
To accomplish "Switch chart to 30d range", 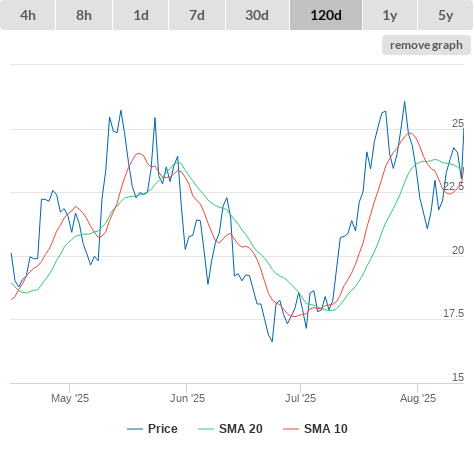I will 257,15.
